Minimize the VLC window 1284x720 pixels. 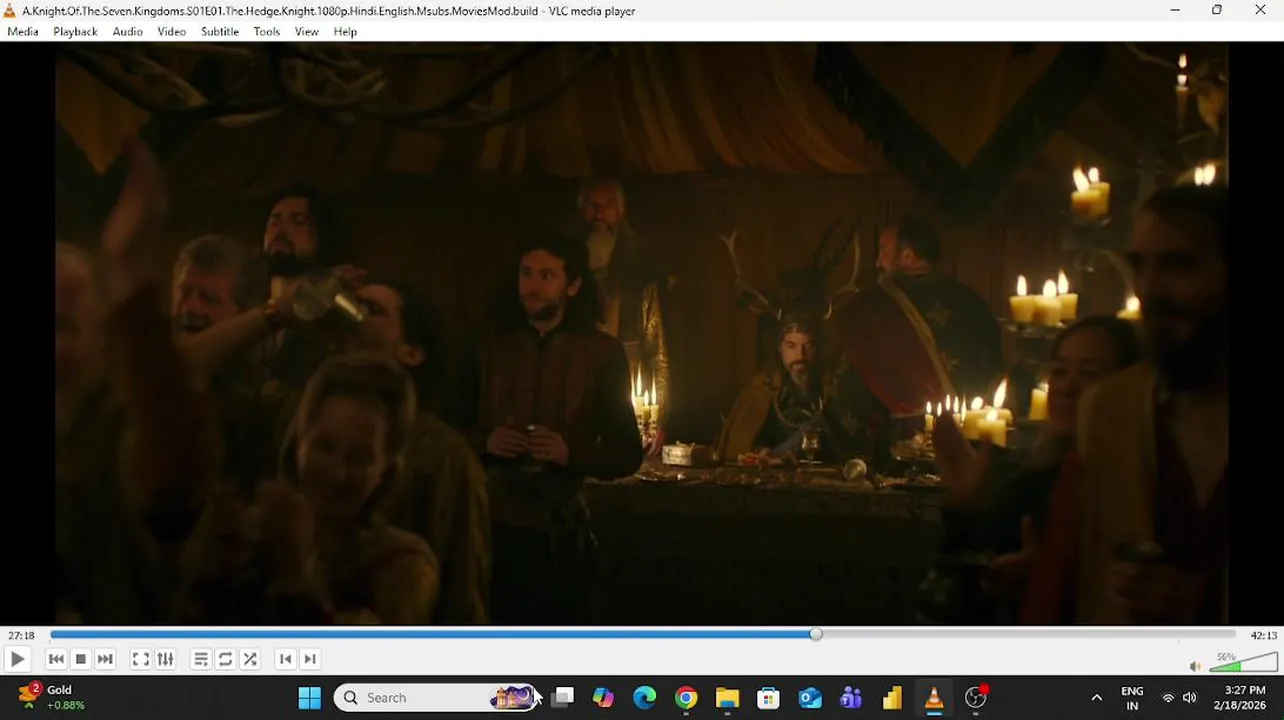[1174, 10]
